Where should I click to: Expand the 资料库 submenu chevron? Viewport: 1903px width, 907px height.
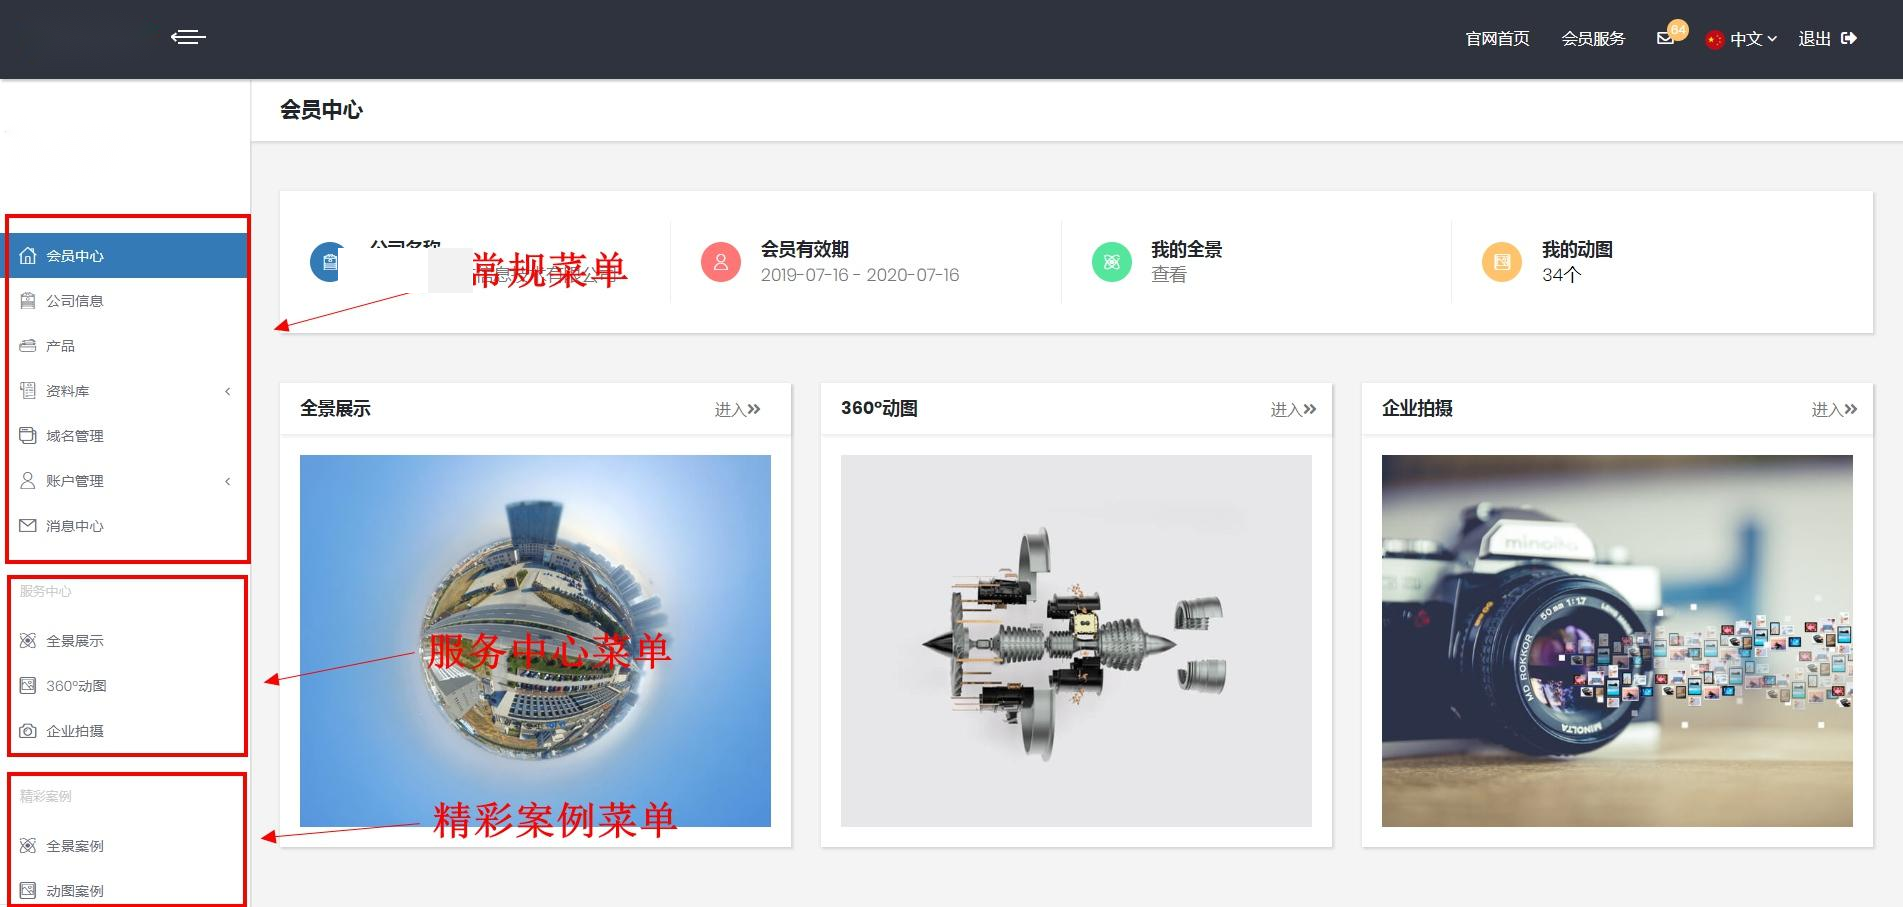click(226, 391)
